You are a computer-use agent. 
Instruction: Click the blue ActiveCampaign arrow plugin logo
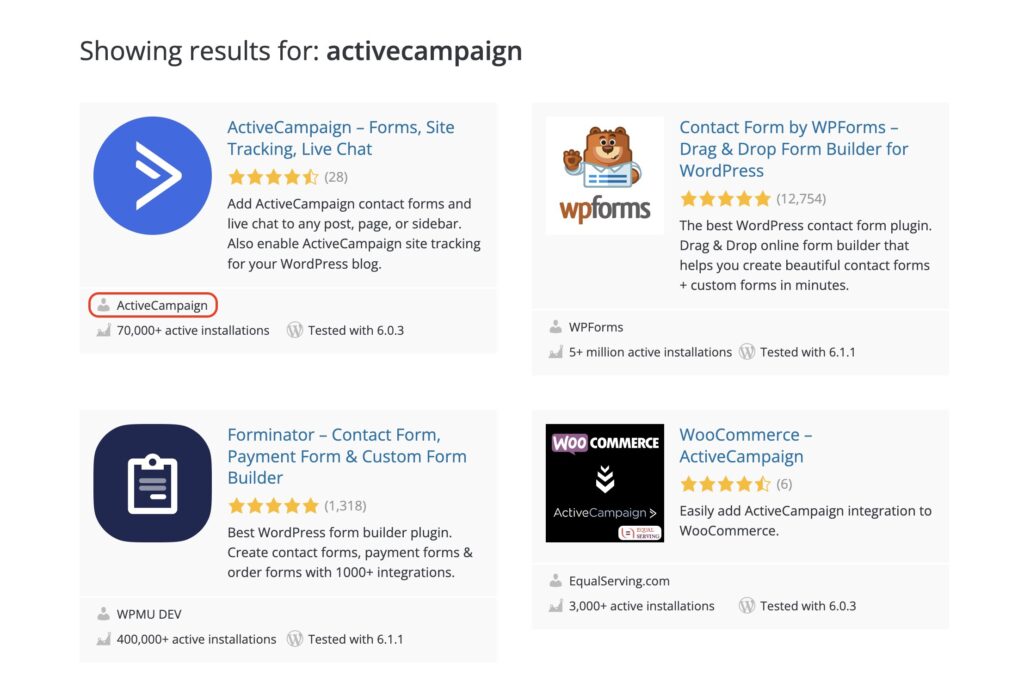[x=152, y=175]
